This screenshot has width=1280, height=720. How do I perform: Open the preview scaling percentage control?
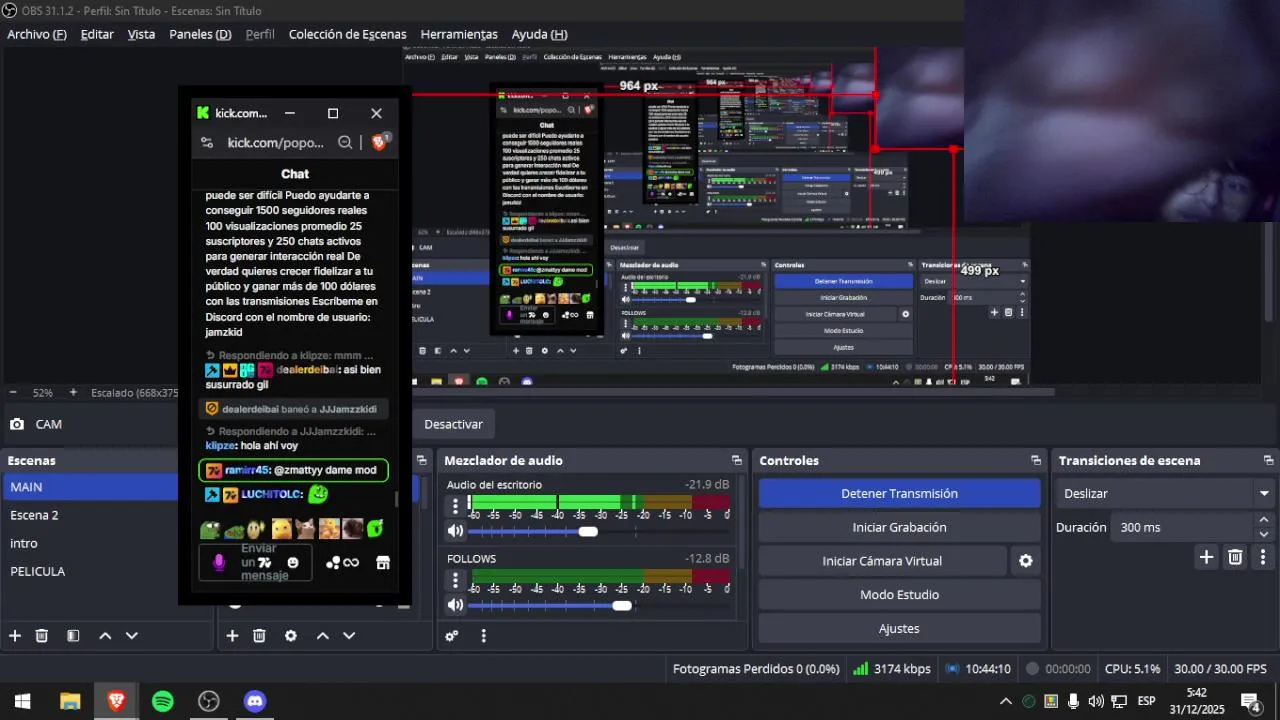pos(42,393)
